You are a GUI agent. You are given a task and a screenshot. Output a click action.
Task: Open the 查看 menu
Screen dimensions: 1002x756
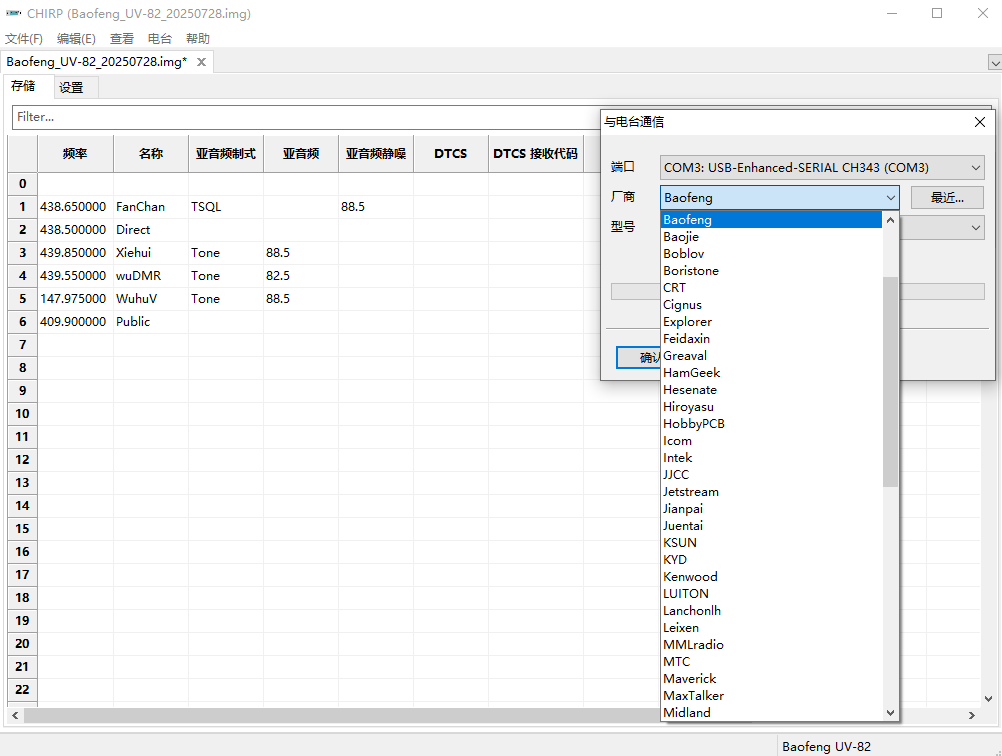pyautogui.click(x=121, y=38)
